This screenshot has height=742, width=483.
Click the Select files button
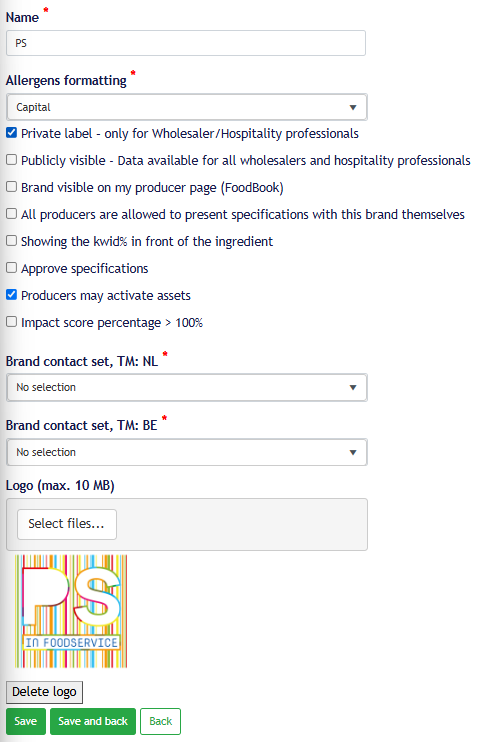pos(67,524)
